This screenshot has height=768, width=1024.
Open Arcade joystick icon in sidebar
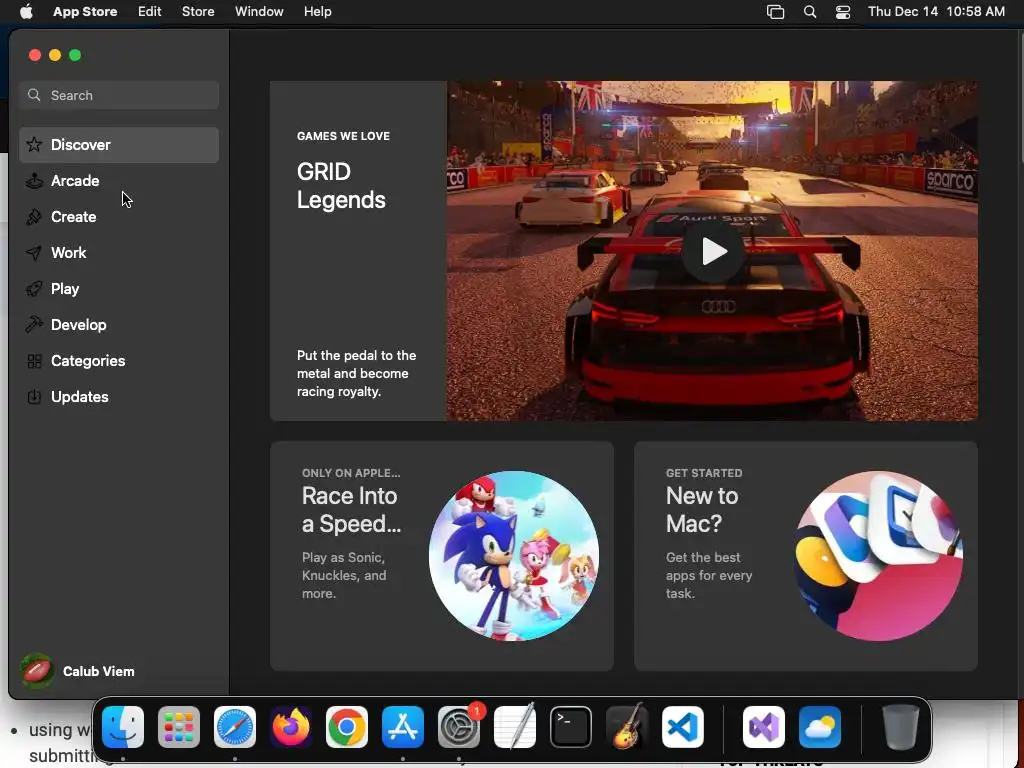(34, 181)
